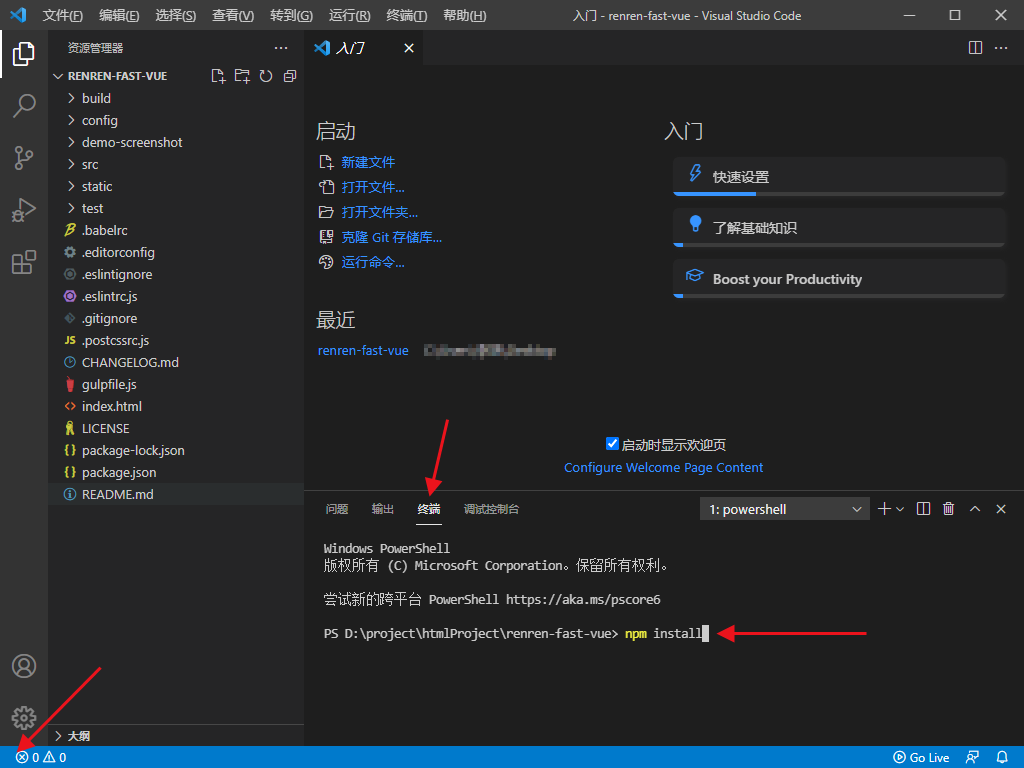Click New Folder icon in explorer header
1024x768 pixels.
(242, 76)
